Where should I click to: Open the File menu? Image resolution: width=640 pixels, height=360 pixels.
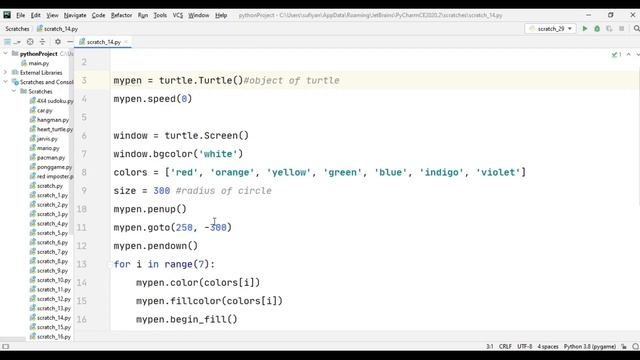coord(20,15)
